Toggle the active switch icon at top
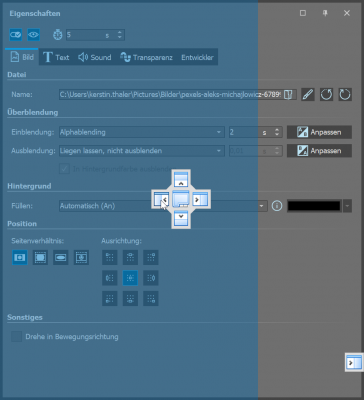 tap(16, 35)
